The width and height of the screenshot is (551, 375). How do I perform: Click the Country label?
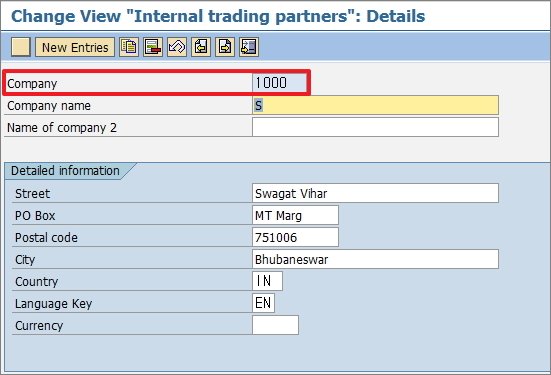point(37,282)
